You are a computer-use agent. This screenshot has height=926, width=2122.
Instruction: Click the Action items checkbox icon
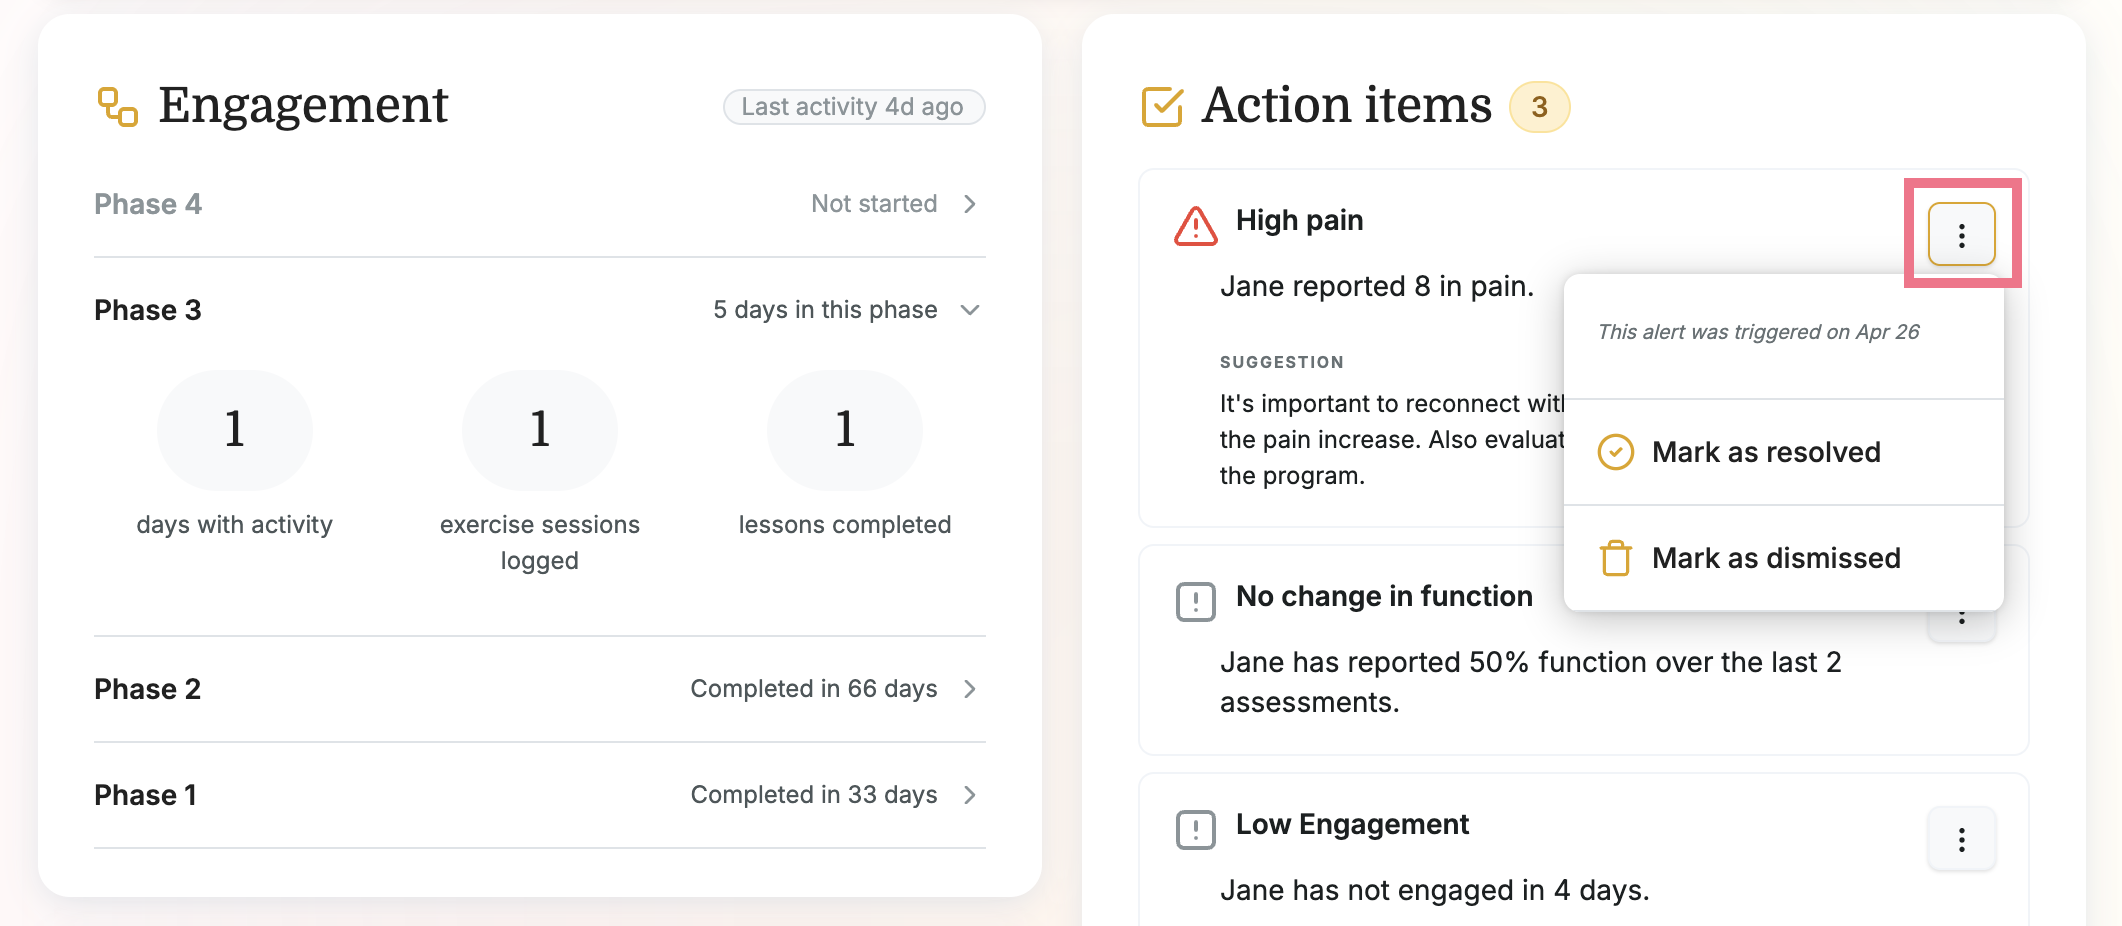[x=1162, y=107]
